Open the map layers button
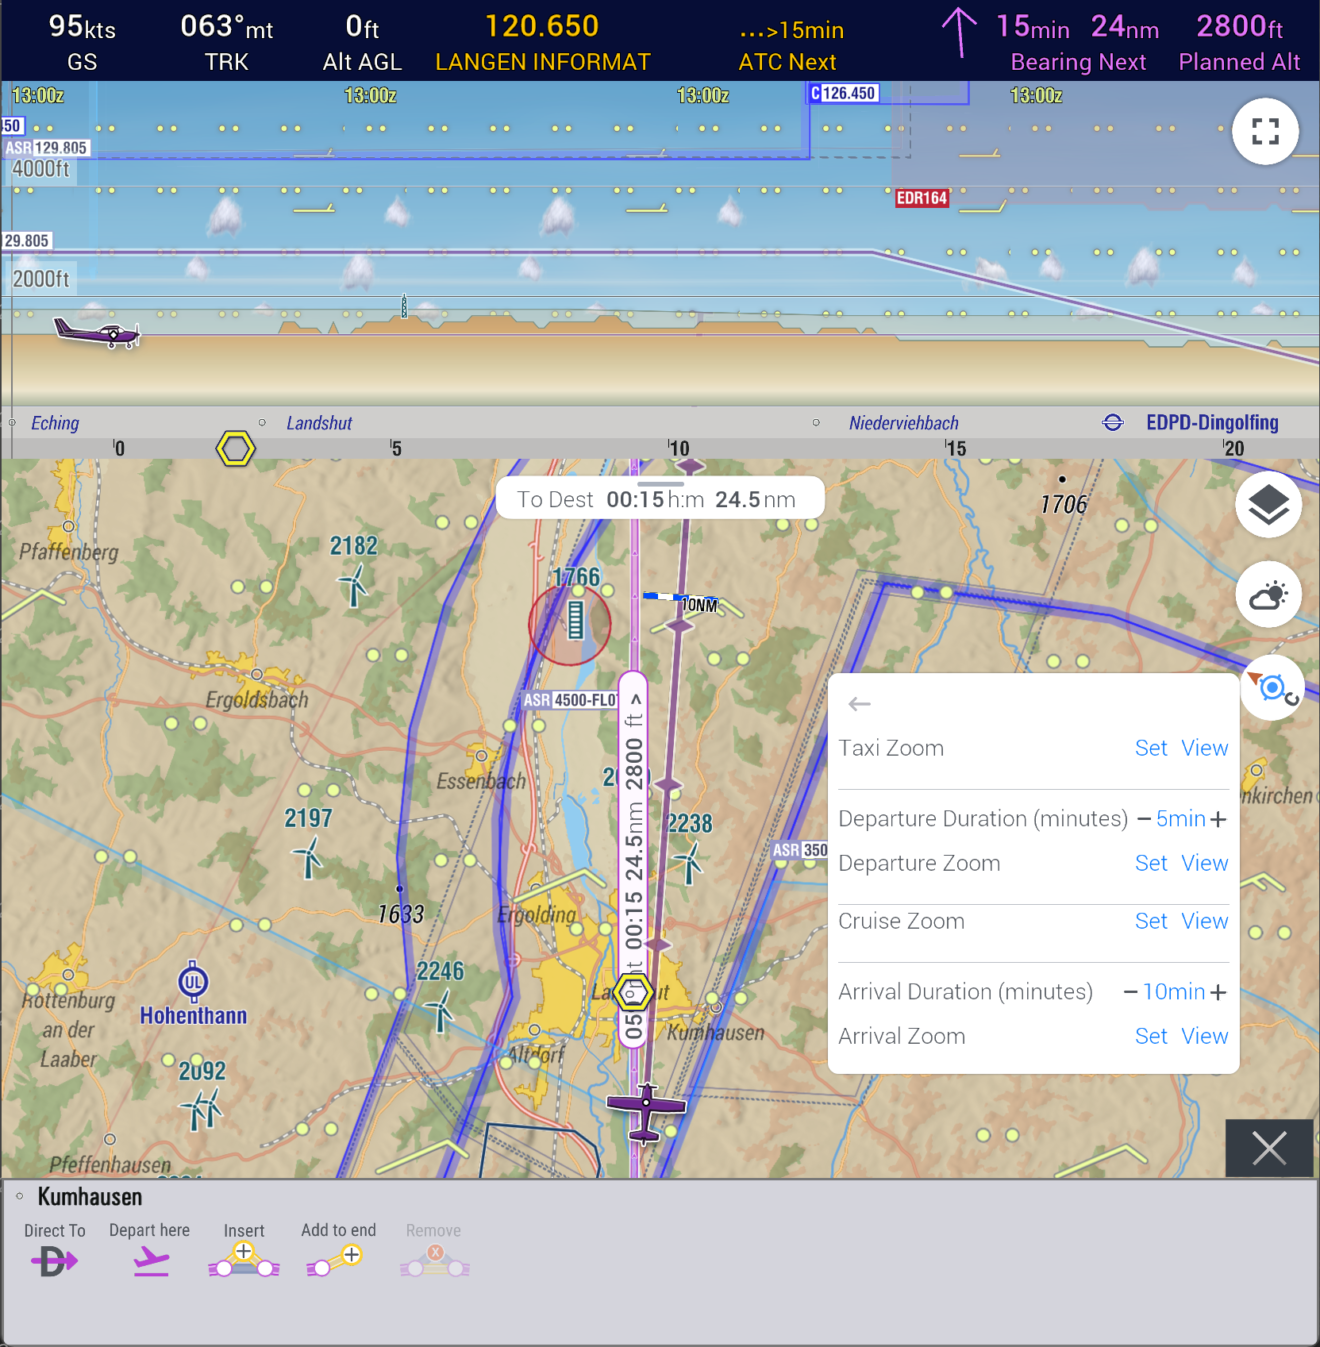Viewport: 1320px width, 1347px height. click(1268, 505)
